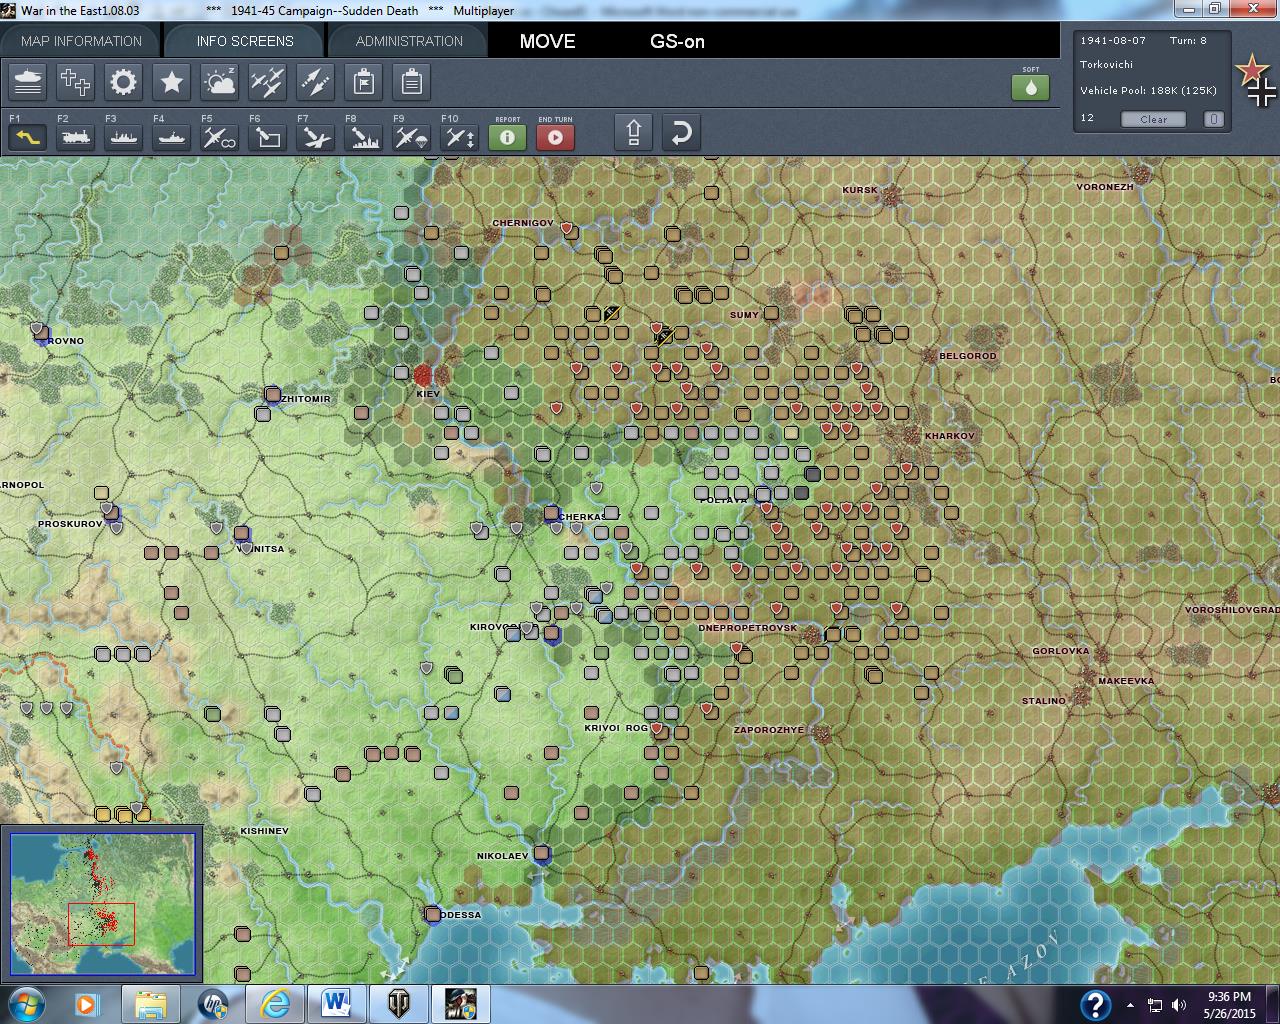Click the 1941-08-07 date text

[1113, 41]
